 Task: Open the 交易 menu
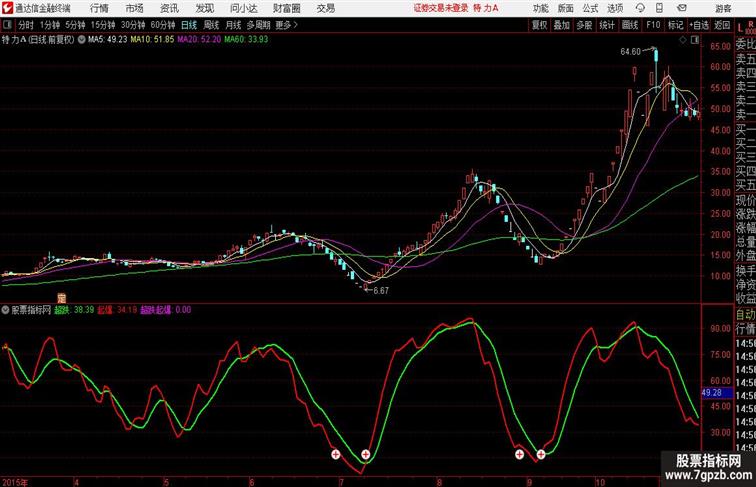326,8
